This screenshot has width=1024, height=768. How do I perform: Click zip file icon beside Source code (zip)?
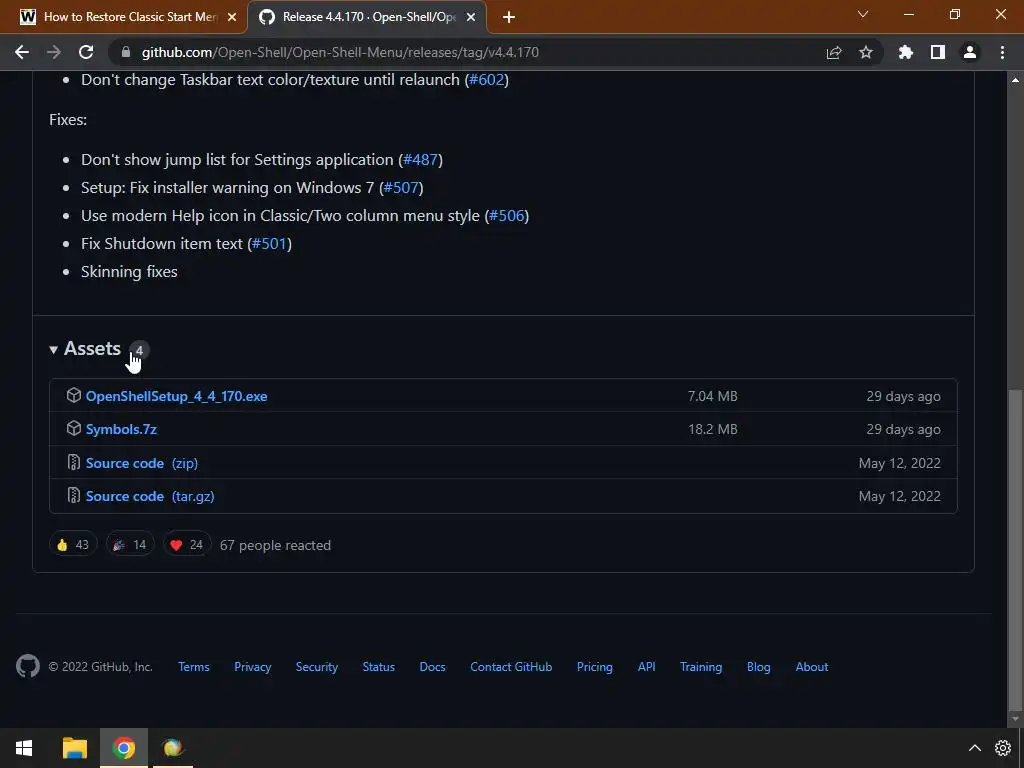tap(74, 462)
